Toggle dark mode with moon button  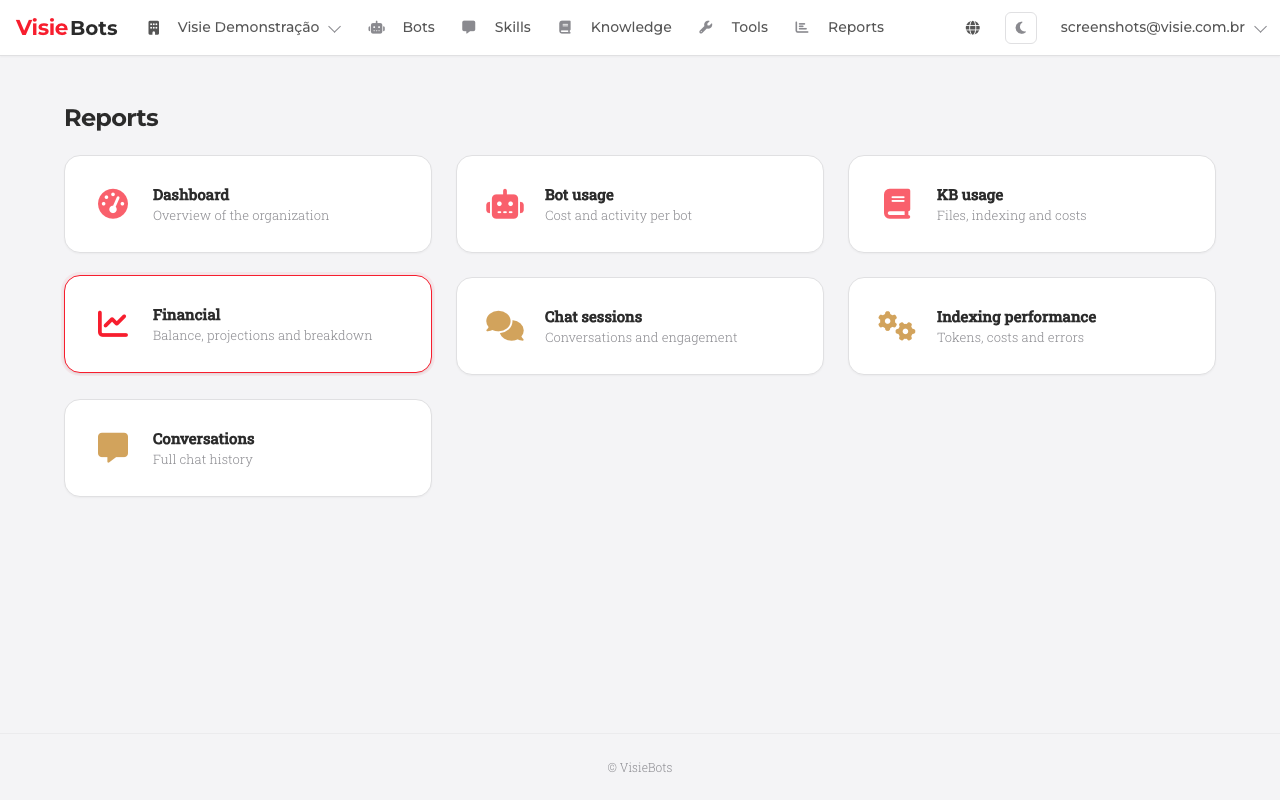pyautogui.click(x=1020, y=28)
